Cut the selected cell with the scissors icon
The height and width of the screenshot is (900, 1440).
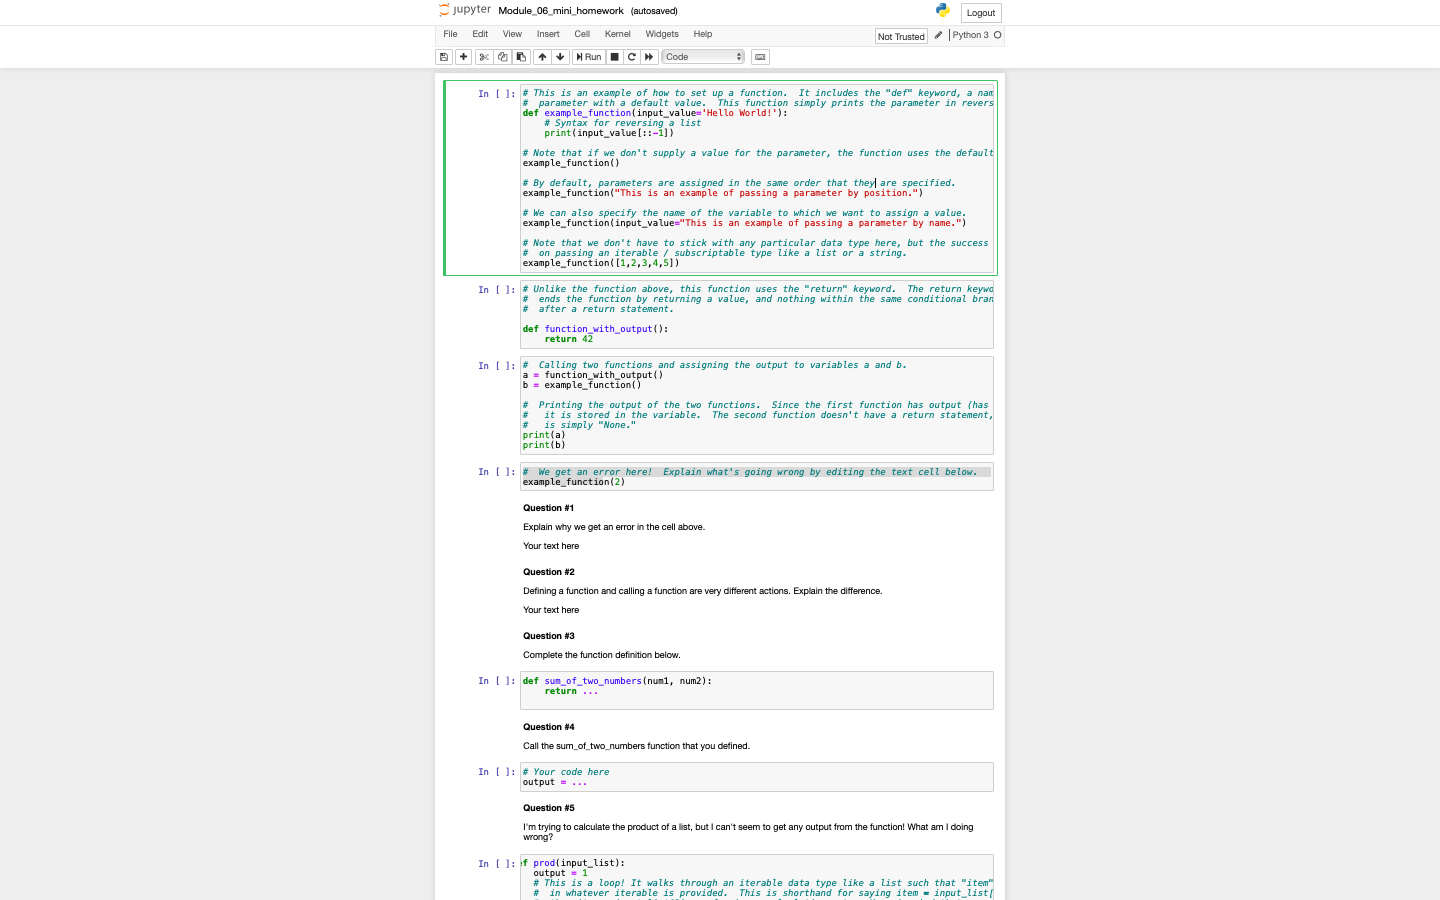point(484,57)
